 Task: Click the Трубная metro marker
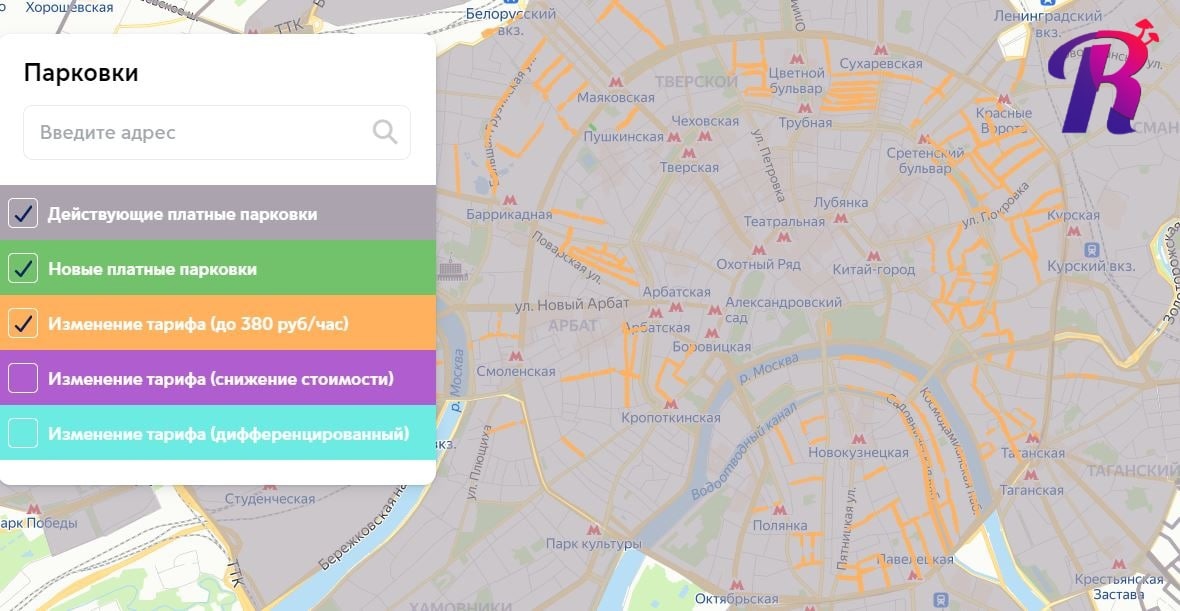point(805,108)
